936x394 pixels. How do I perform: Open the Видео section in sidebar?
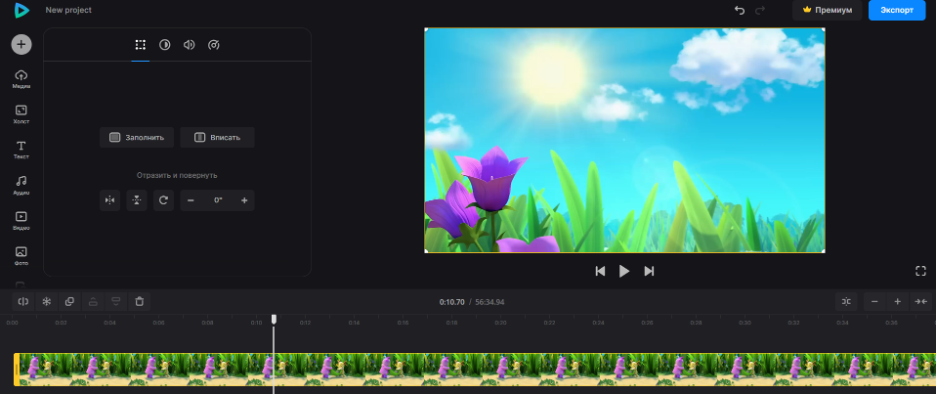click(21, 220)
